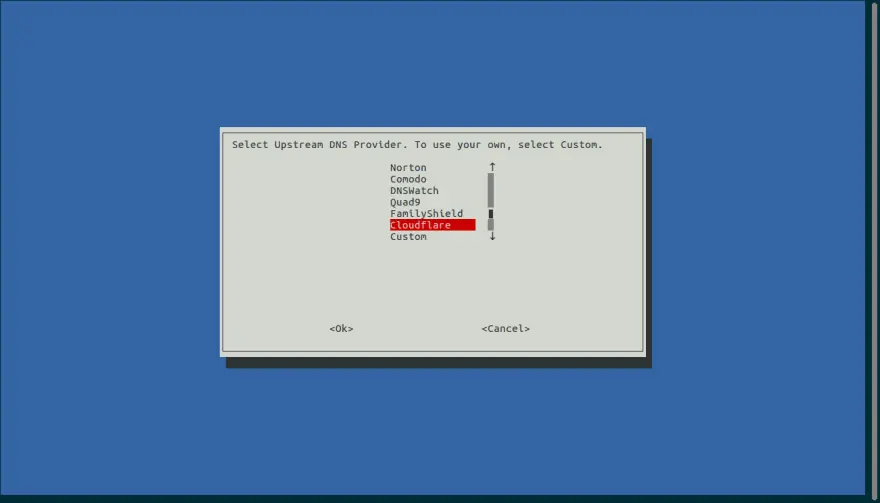
Task: Select the Quad9 list entry
Action: tap(405, 202)
